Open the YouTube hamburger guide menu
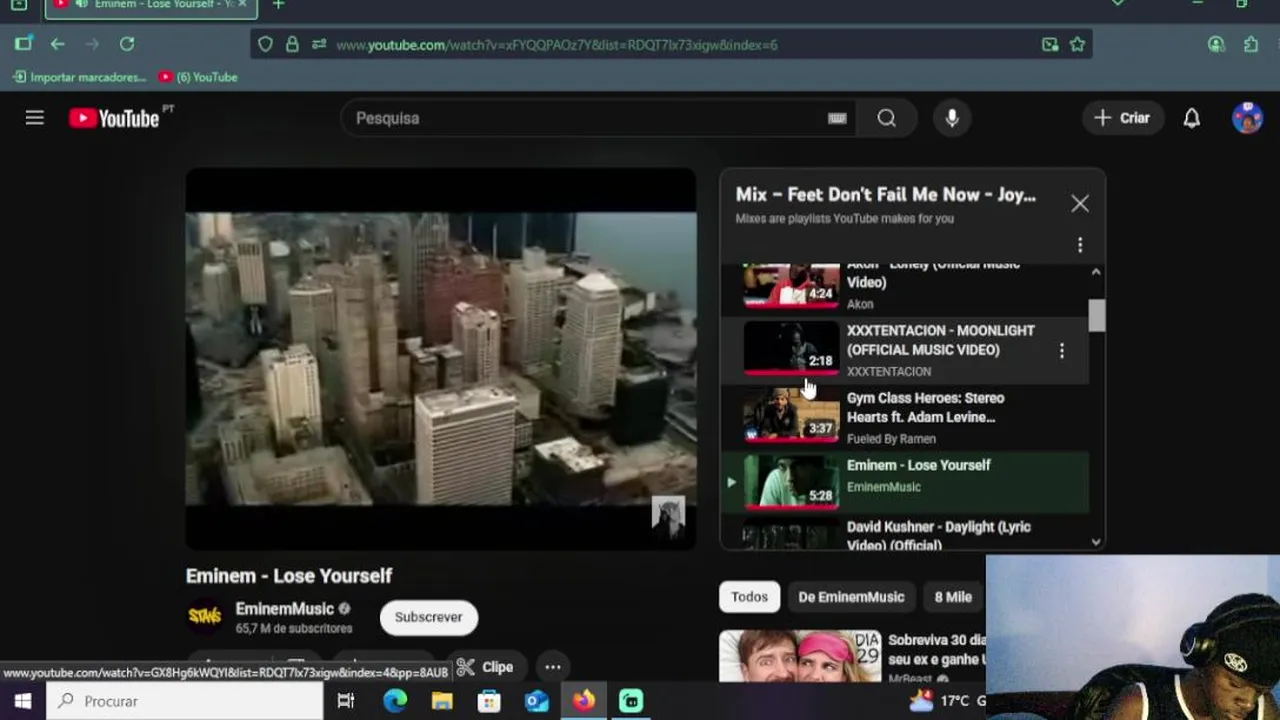 (x=35, y=118)
